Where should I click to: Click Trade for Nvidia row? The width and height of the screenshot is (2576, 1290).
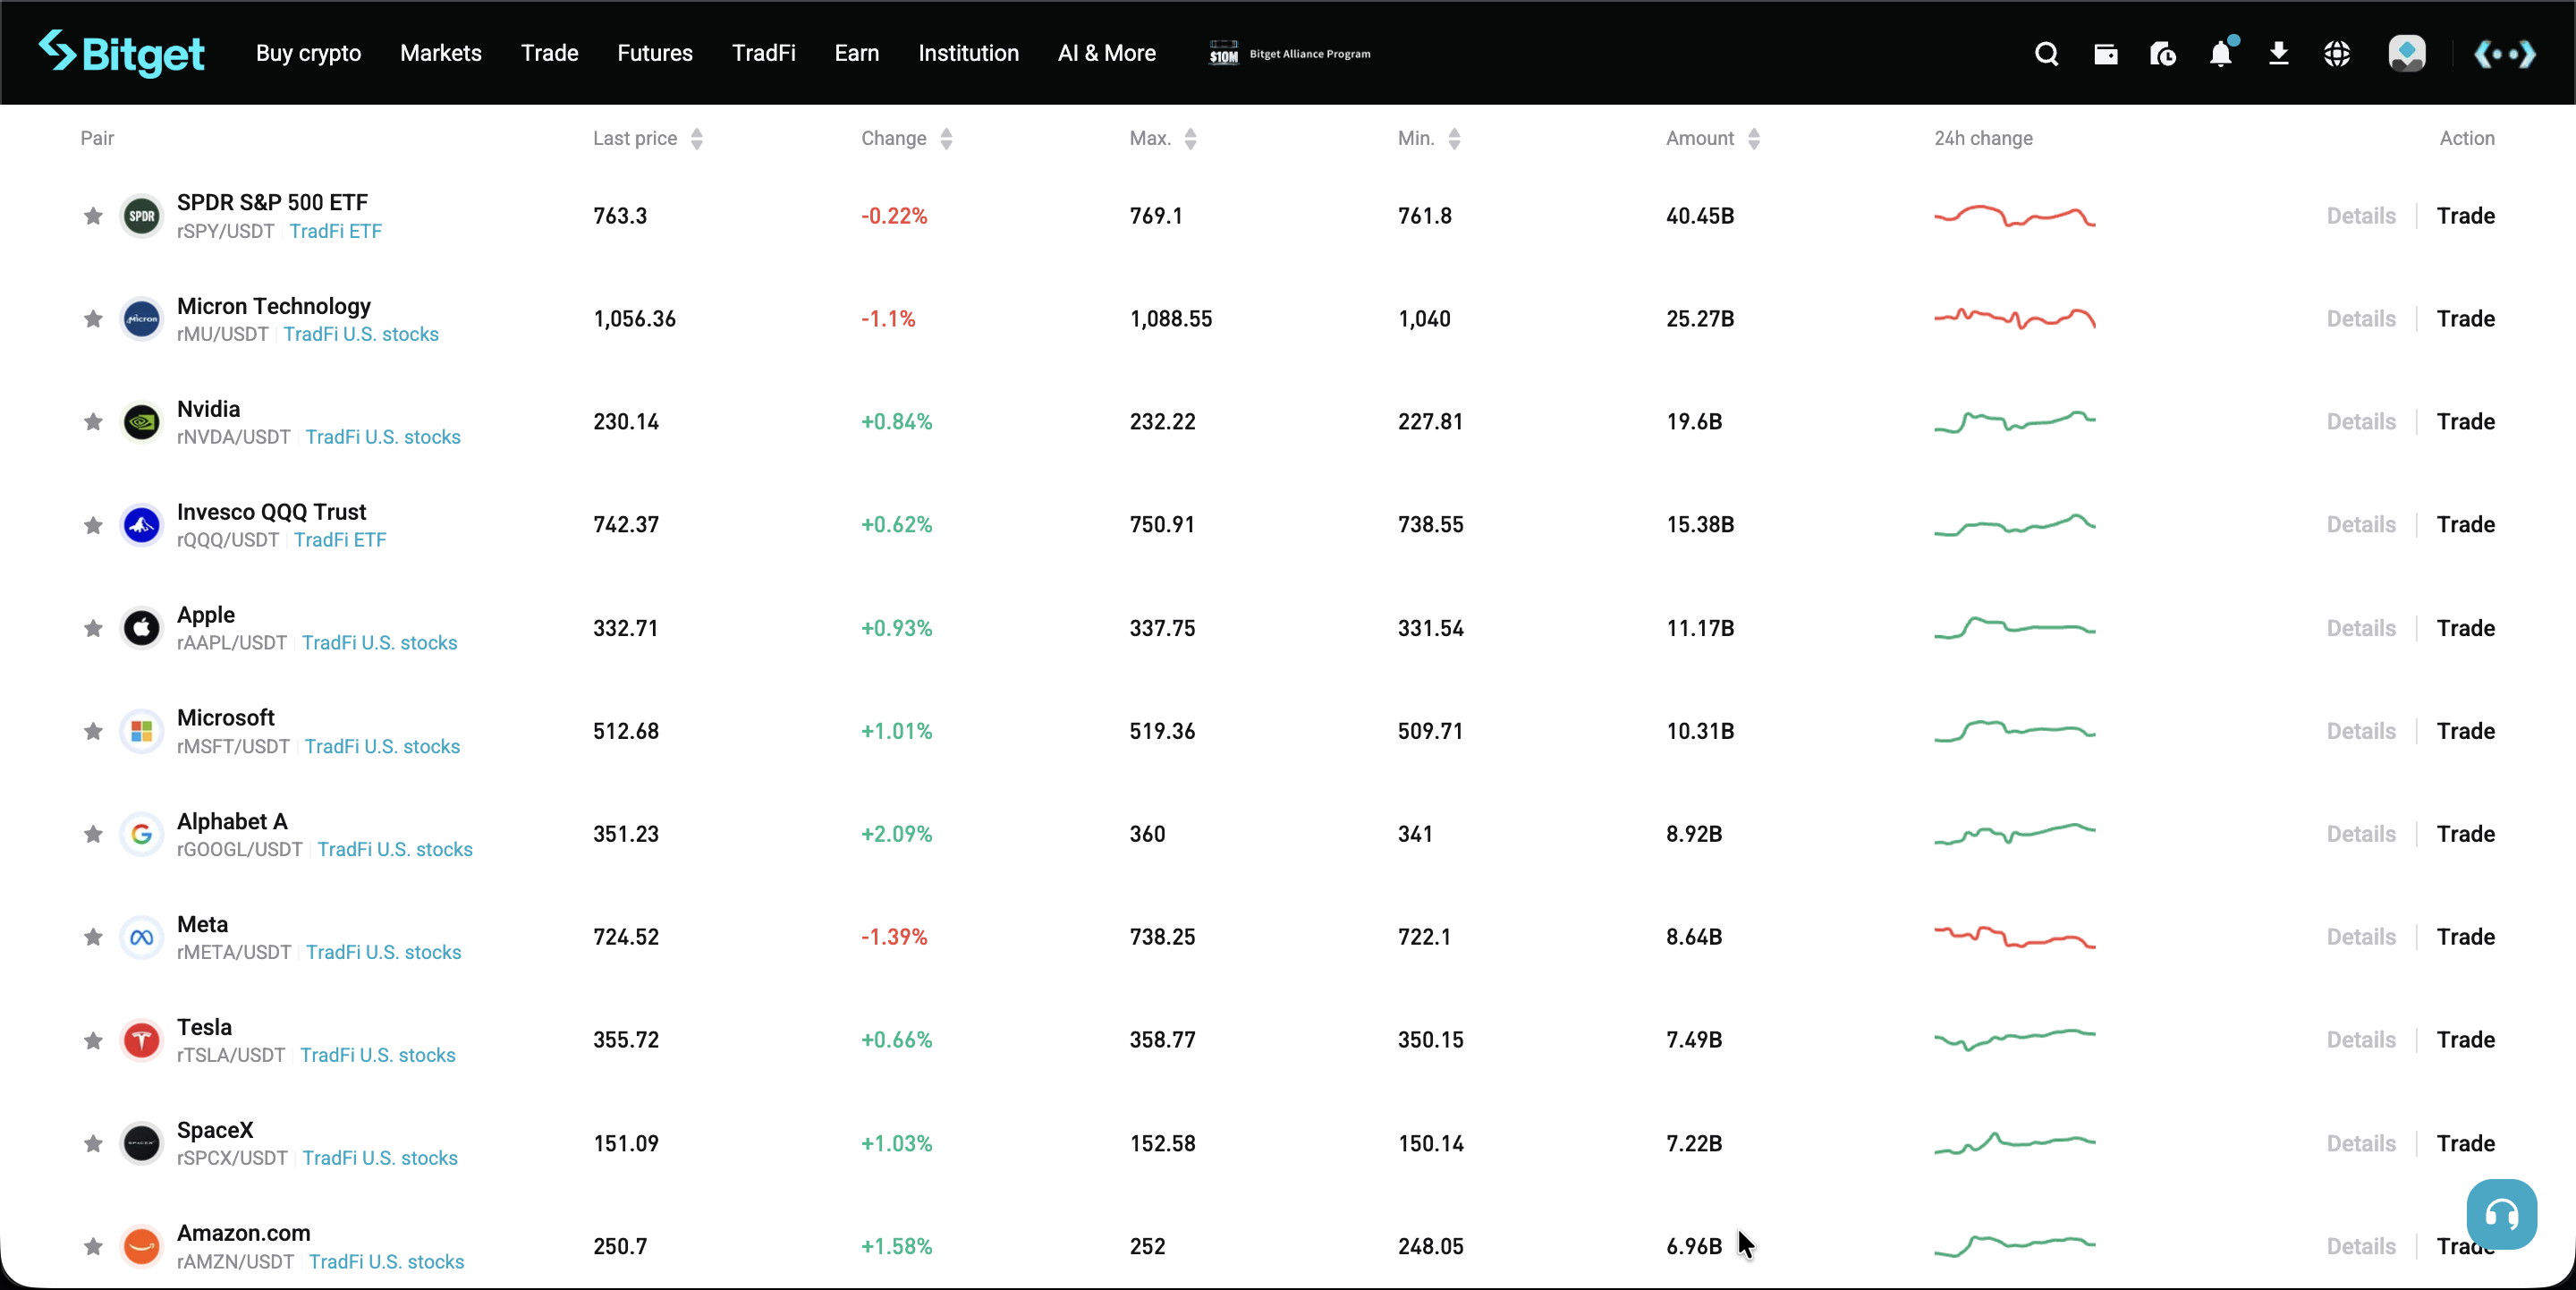(2465, 422)
